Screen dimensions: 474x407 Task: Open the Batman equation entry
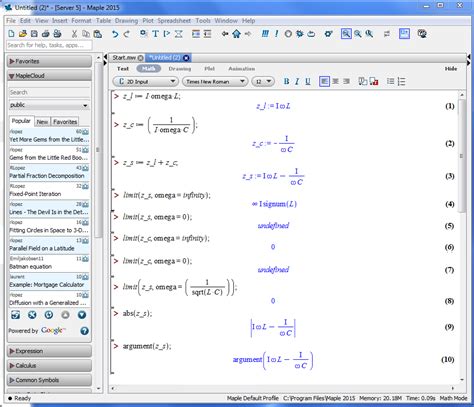click(x=49, y=263)
